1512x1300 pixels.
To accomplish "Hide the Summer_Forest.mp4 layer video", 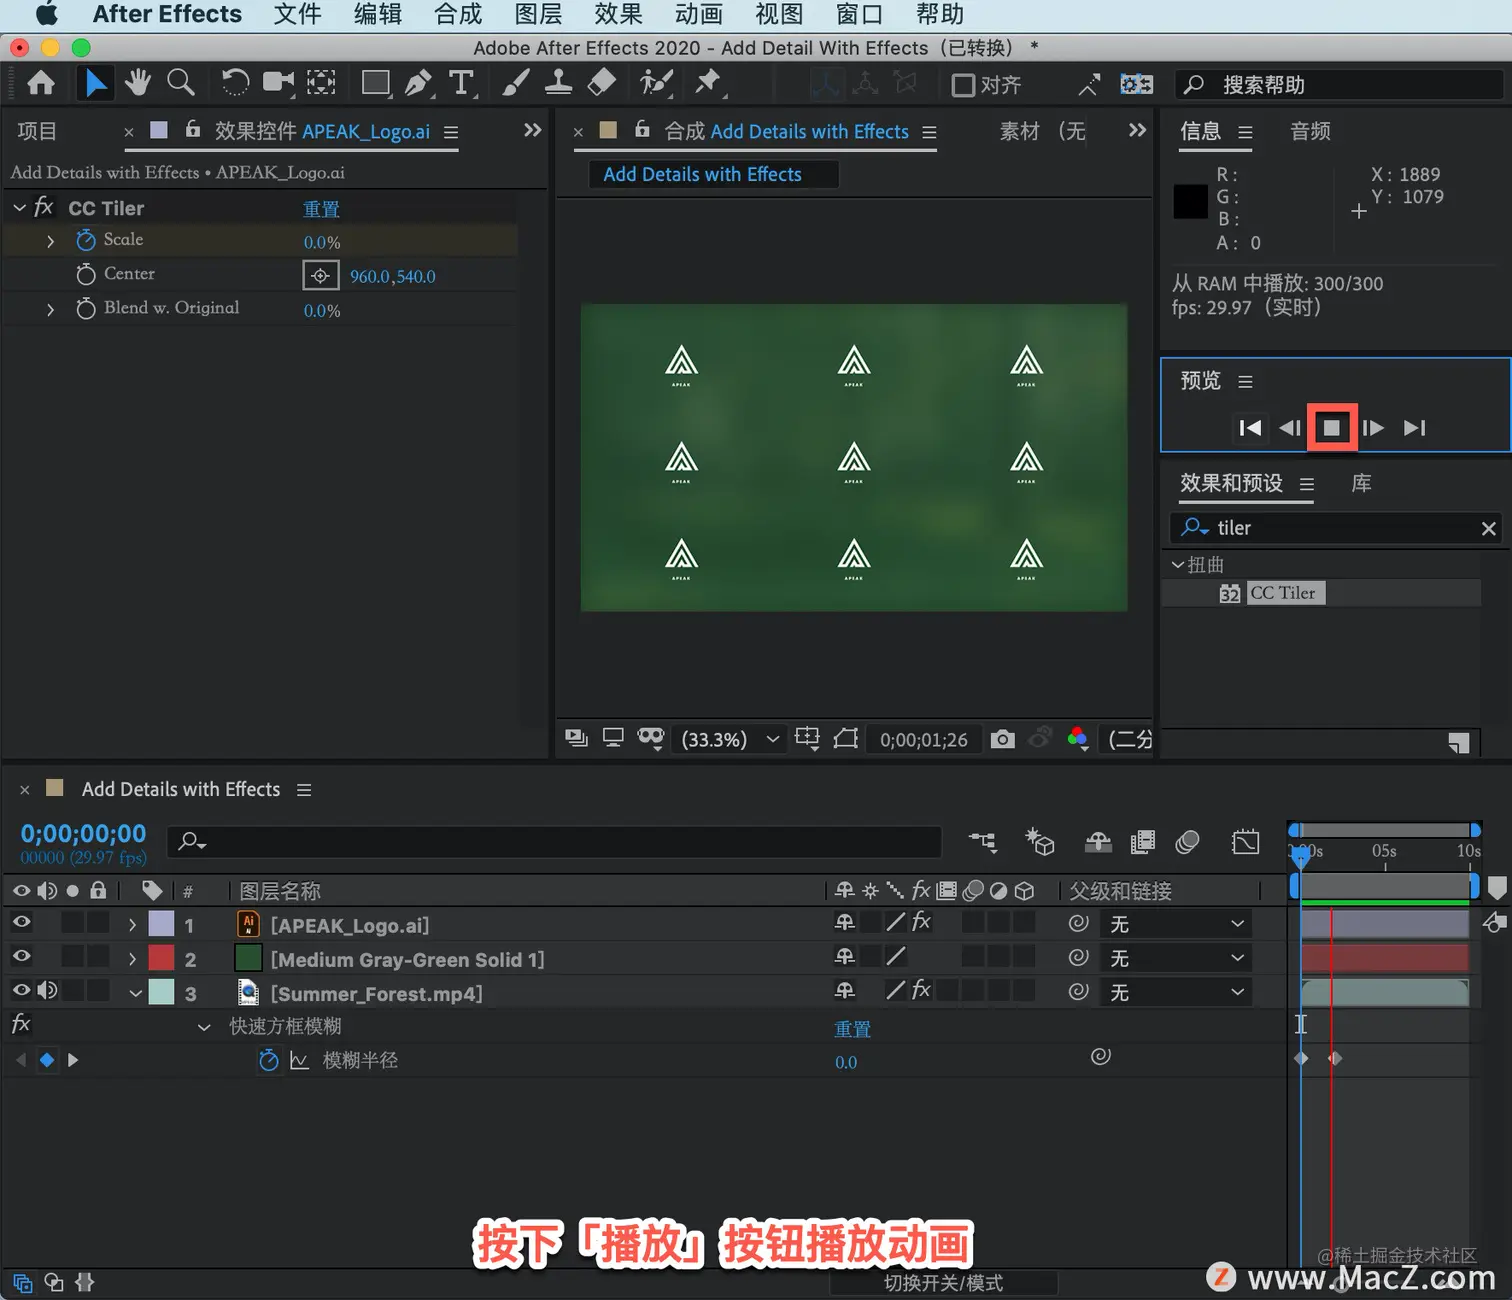I will (x=21, y=991).
